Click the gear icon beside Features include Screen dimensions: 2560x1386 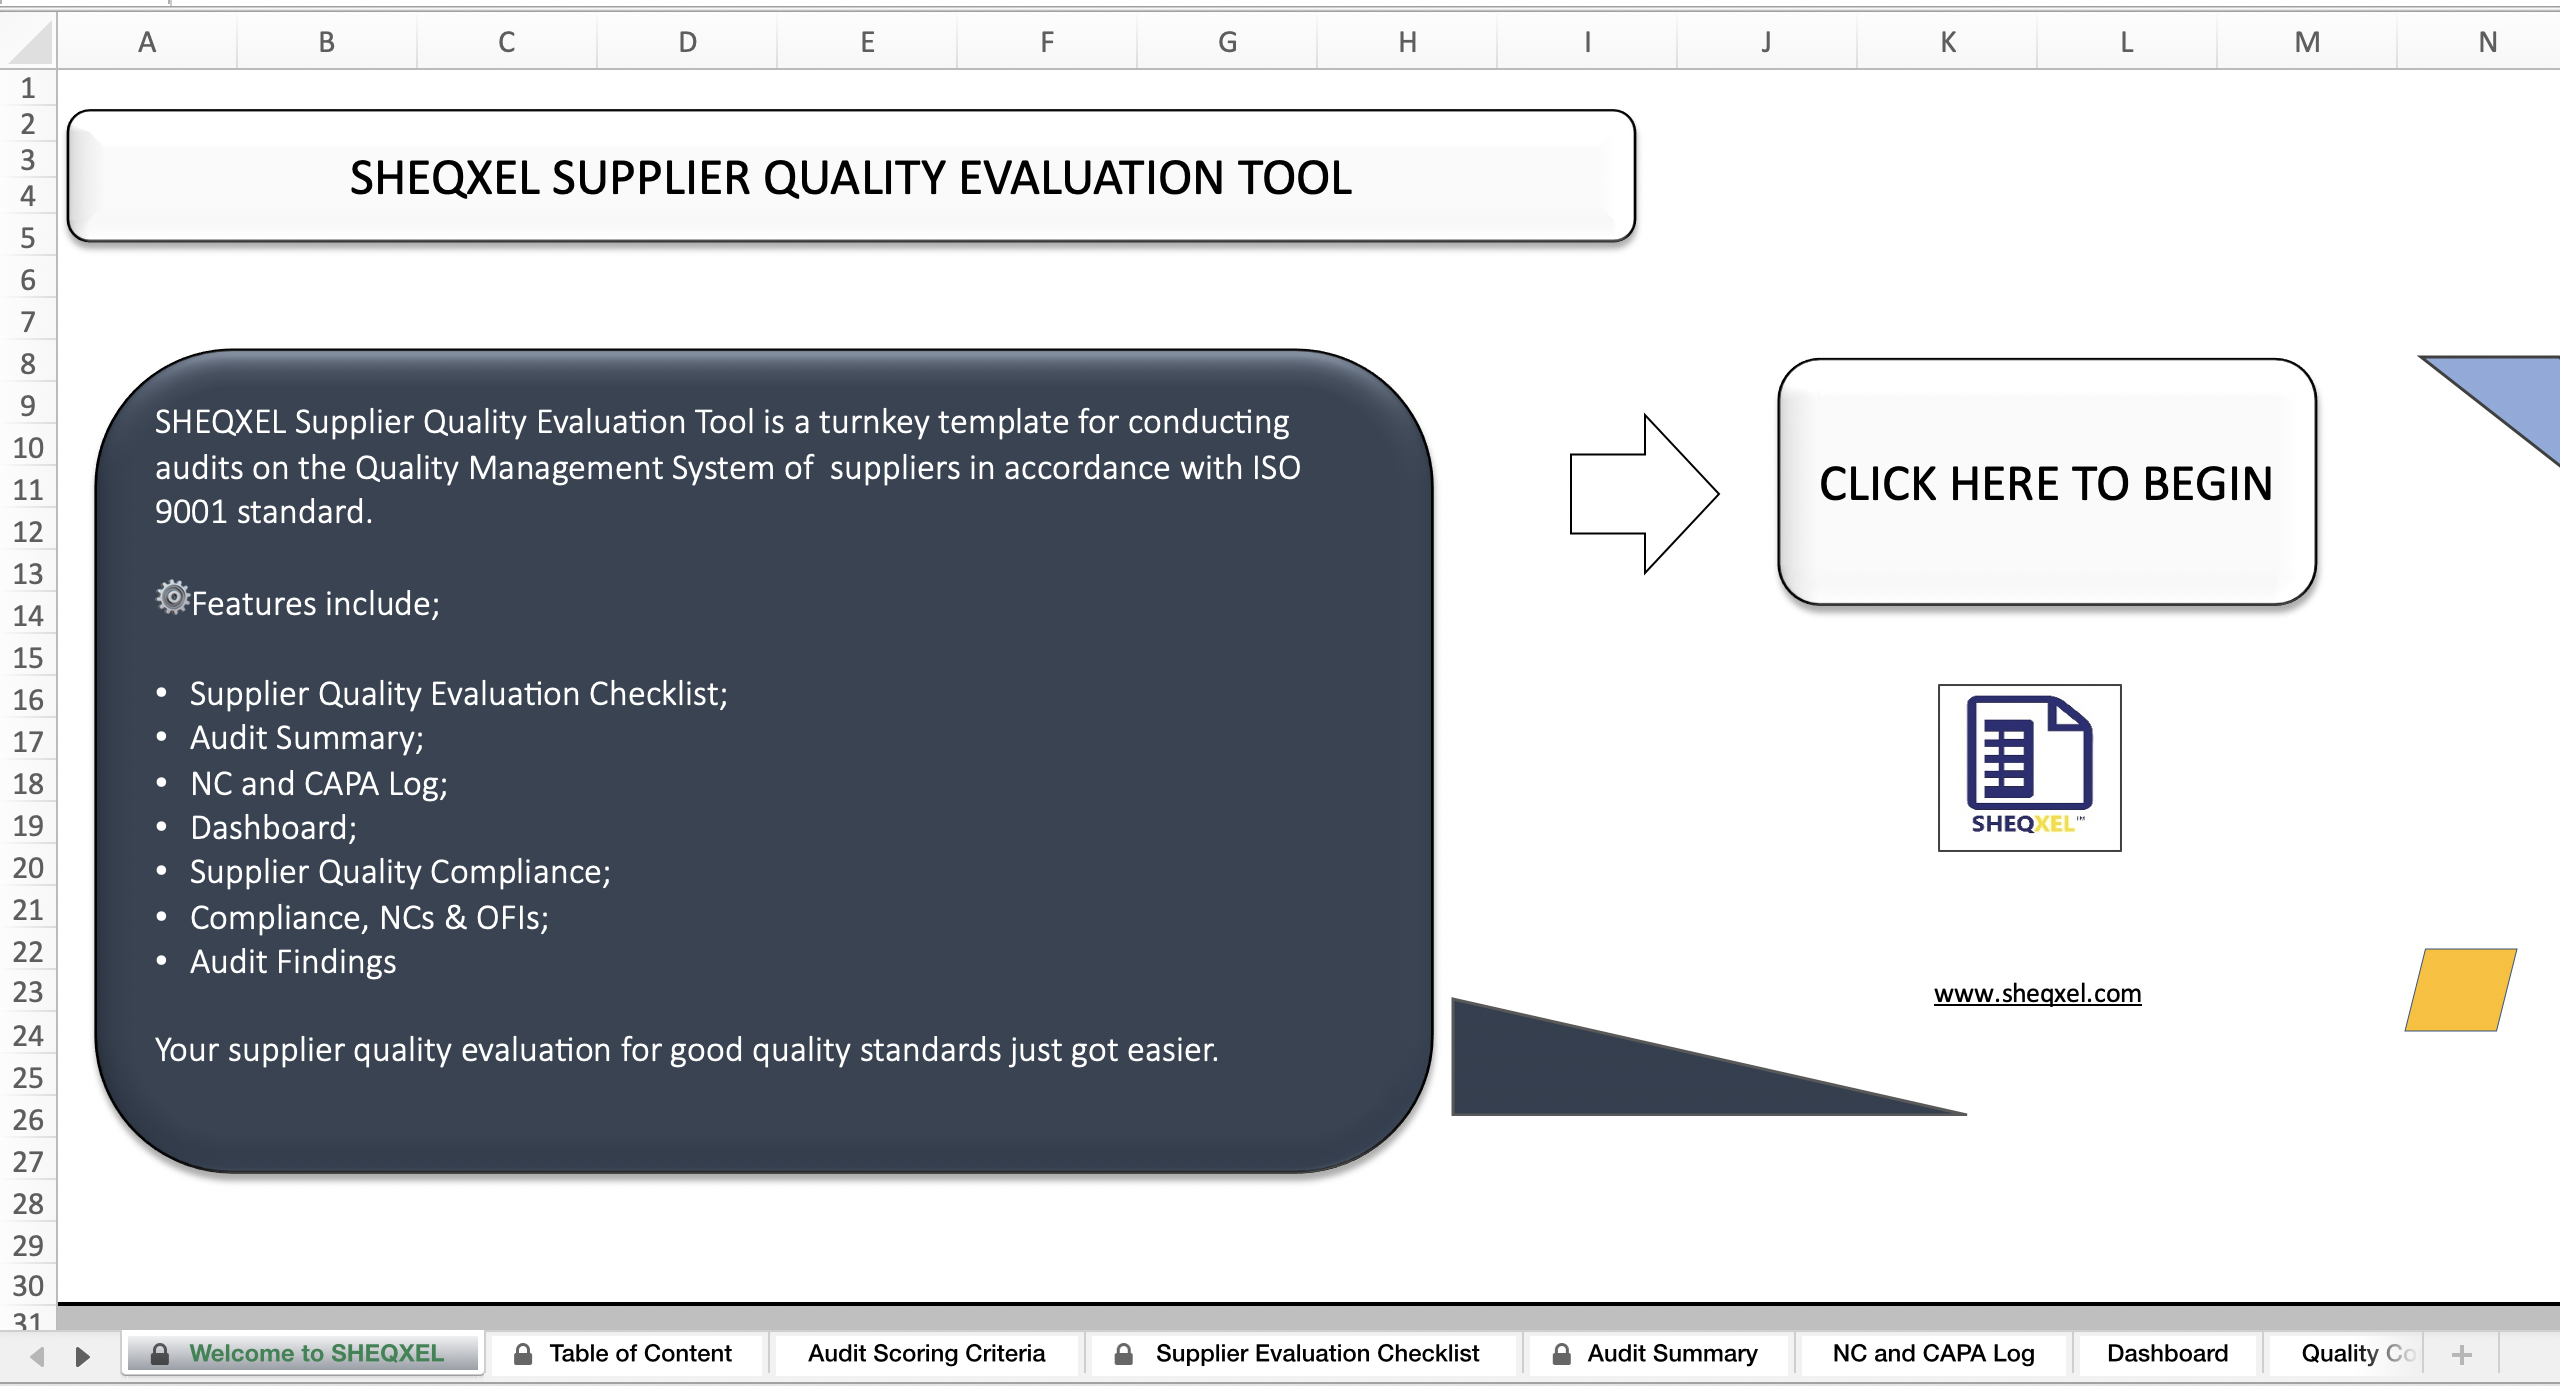(172, 597)
